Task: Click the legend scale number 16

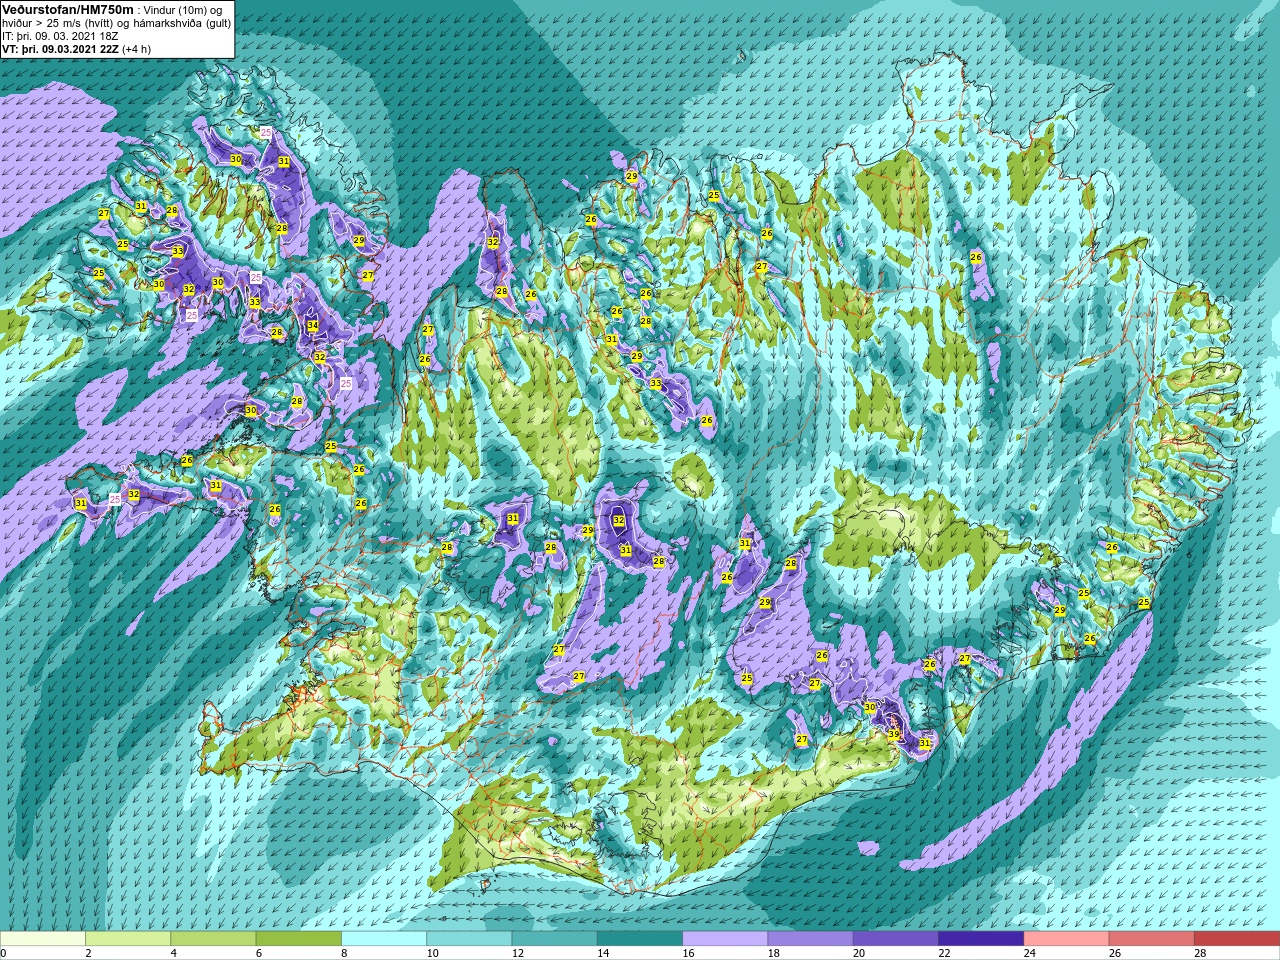Action: click(x=688, y=954)
